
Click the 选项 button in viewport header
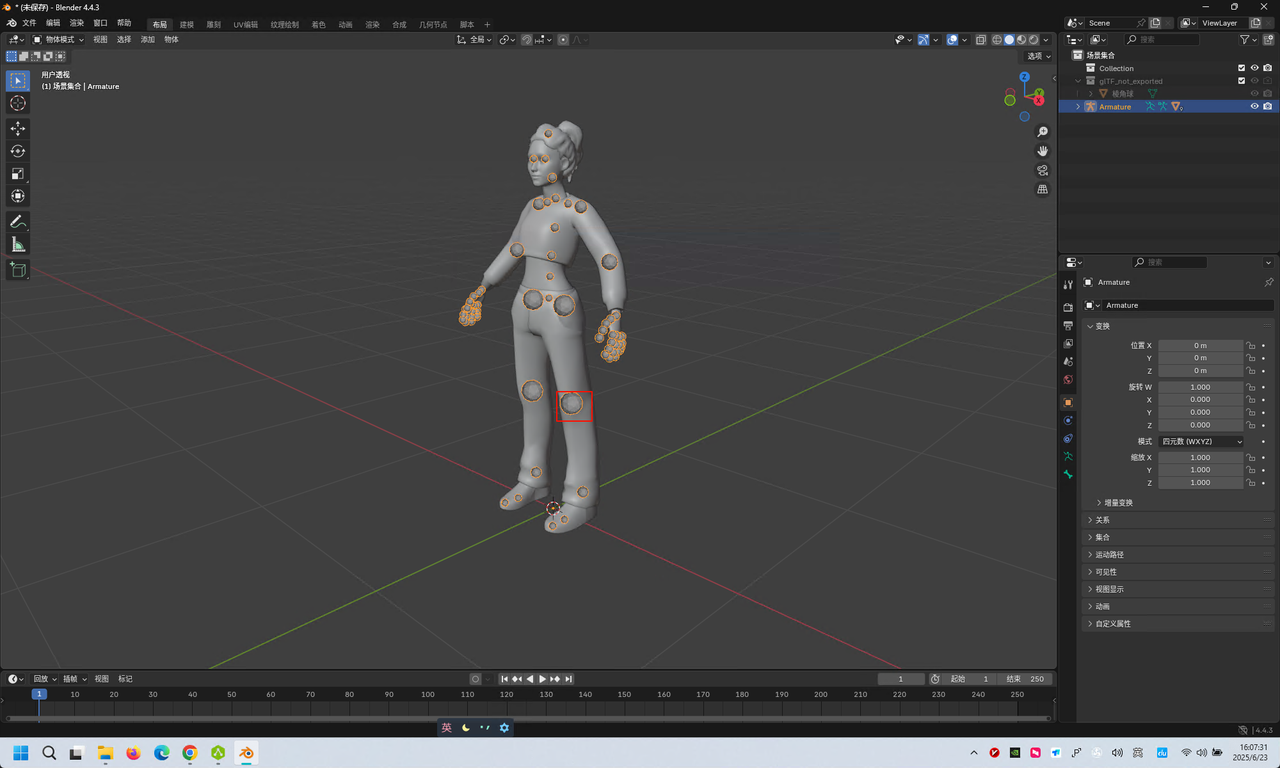click(x=1038, y=56)
